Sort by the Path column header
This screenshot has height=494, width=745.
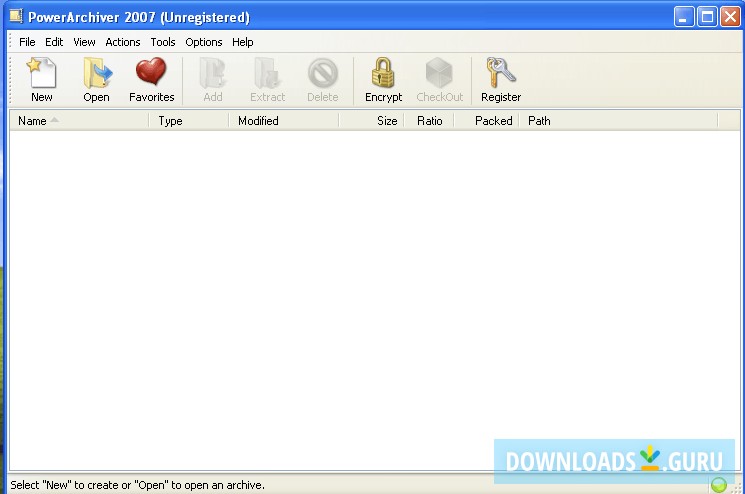coord(618,121)
